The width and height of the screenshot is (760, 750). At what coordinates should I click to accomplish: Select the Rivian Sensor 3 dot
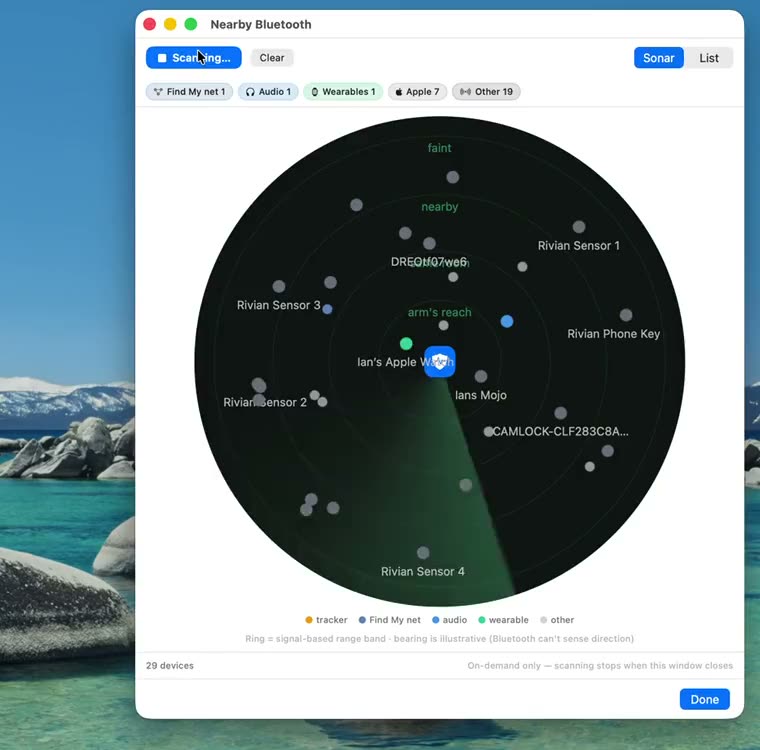tap(279, 286)
